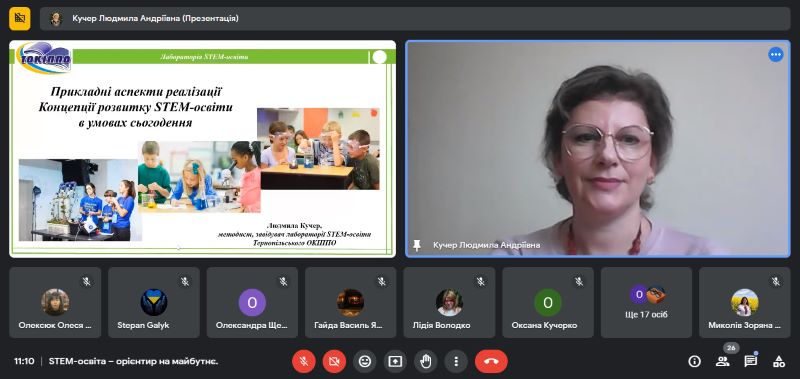Select Кучер Людмила Андріївна video tile
800x379 pixels.
pos(597,148)
